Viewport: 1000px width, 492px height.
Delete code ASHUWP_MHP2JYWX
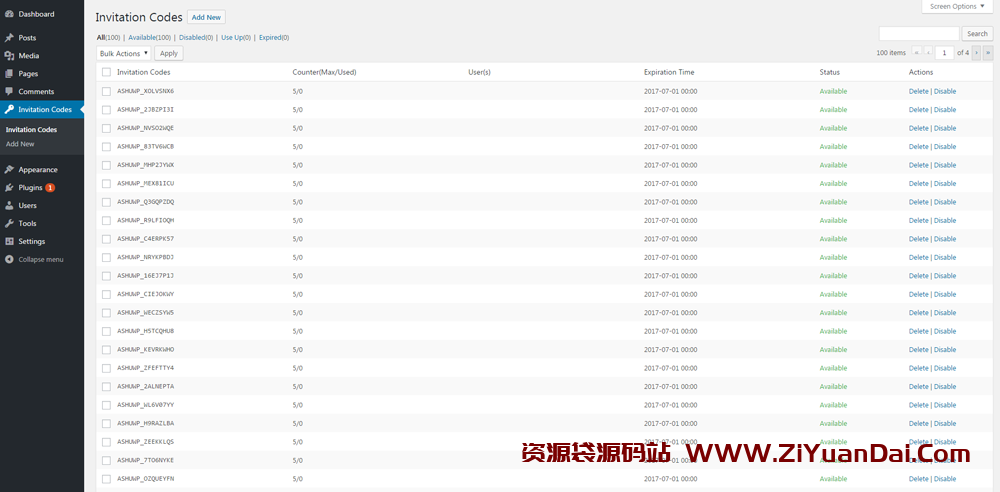(x=918, y=165)
